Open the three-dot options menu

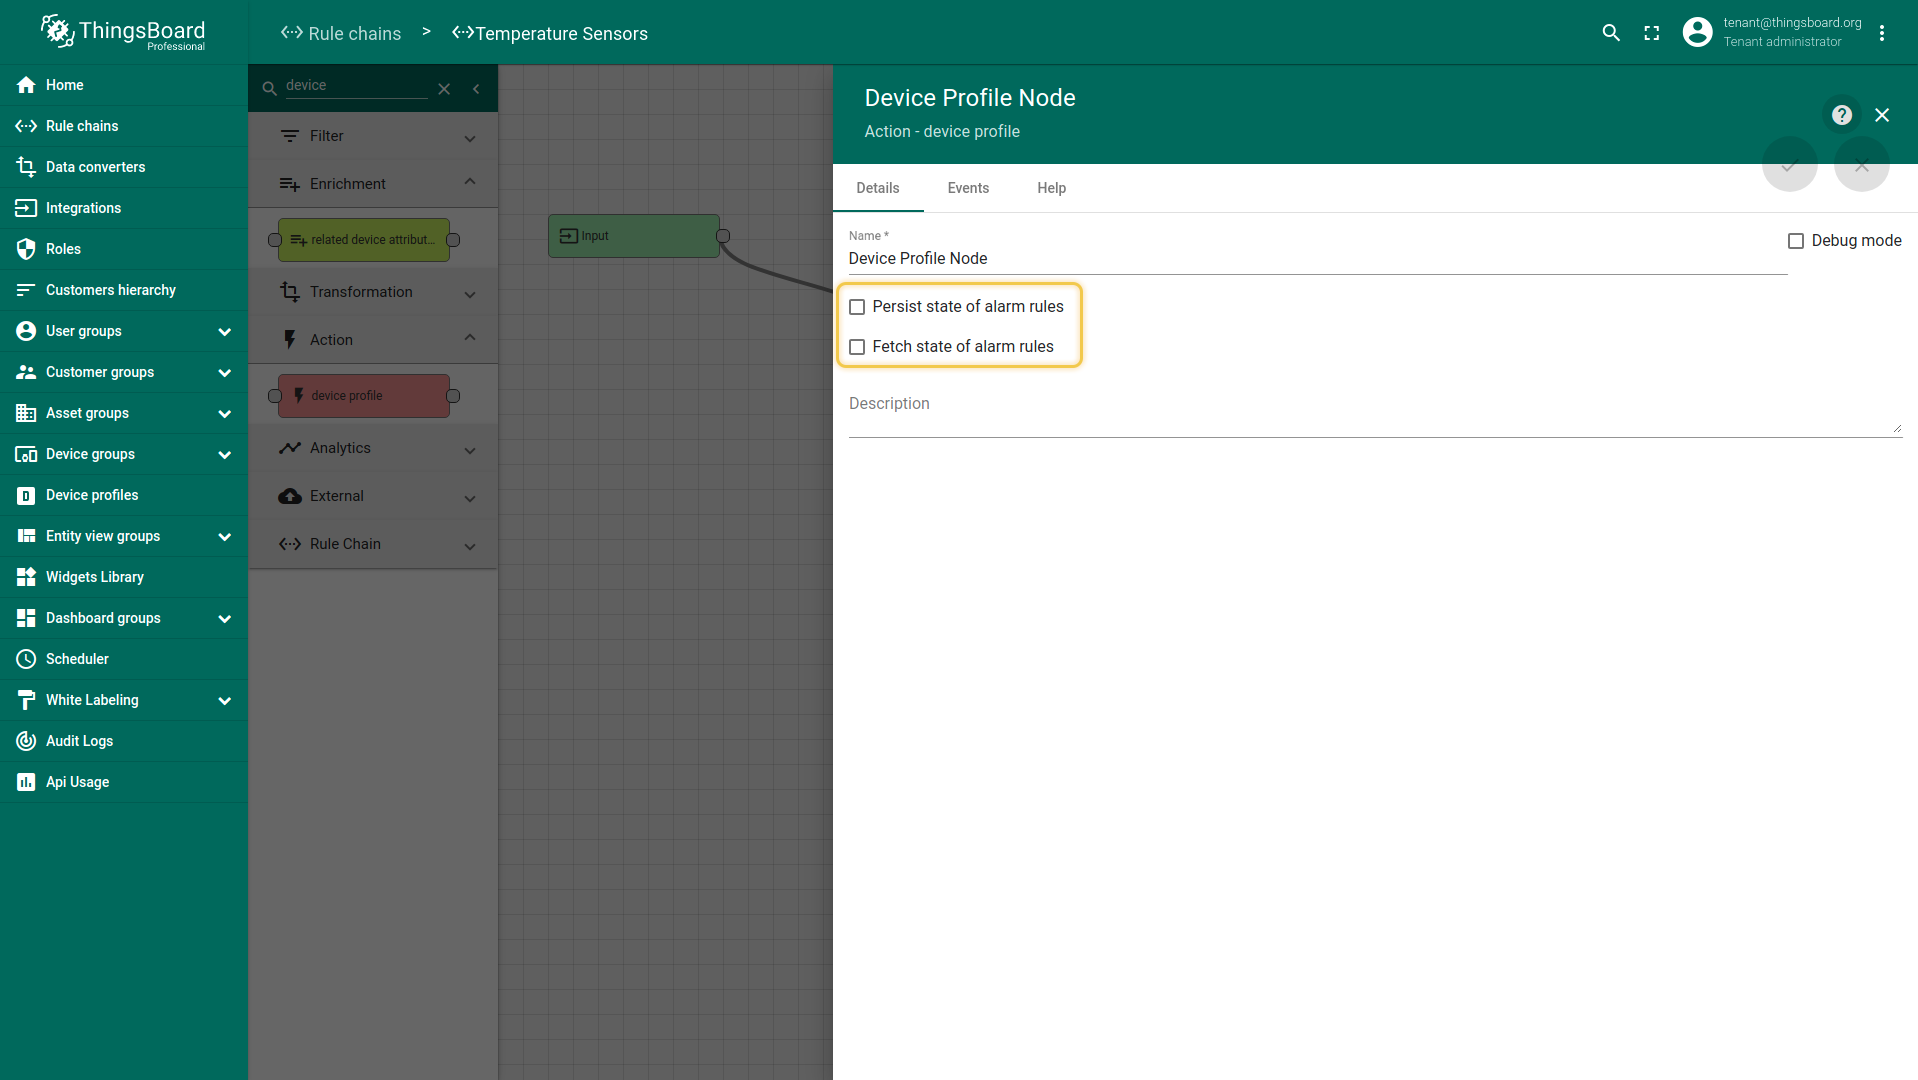[1882, 33]
